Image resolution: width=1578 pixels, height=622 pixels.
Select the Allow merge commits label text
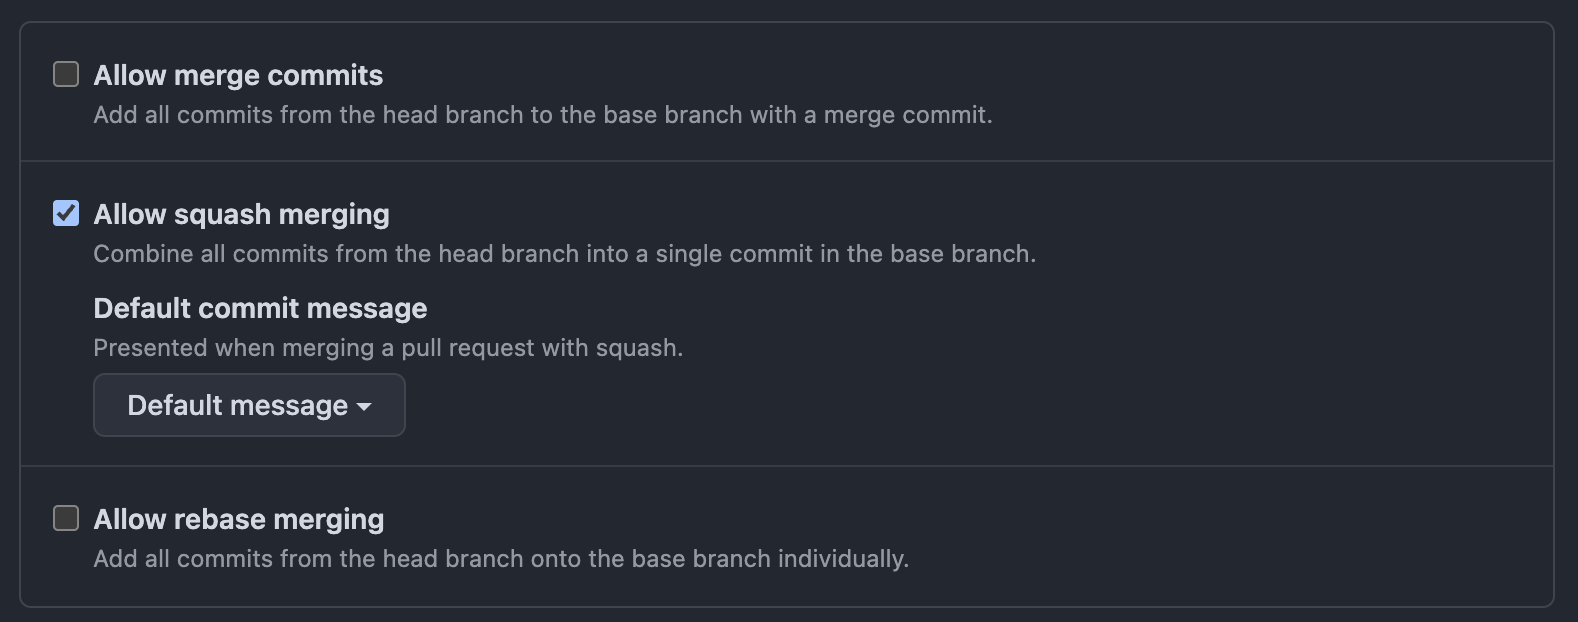pyautogui.click(x=237, y=74)
